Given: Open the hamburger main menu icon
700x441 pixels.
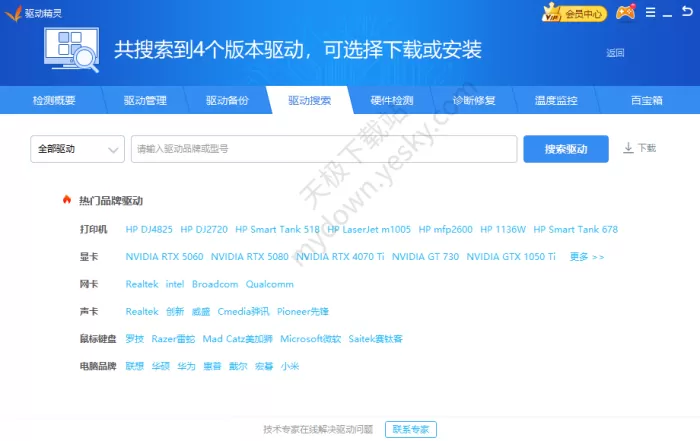Looking at the screenshot, I should [x=650, y=12].
